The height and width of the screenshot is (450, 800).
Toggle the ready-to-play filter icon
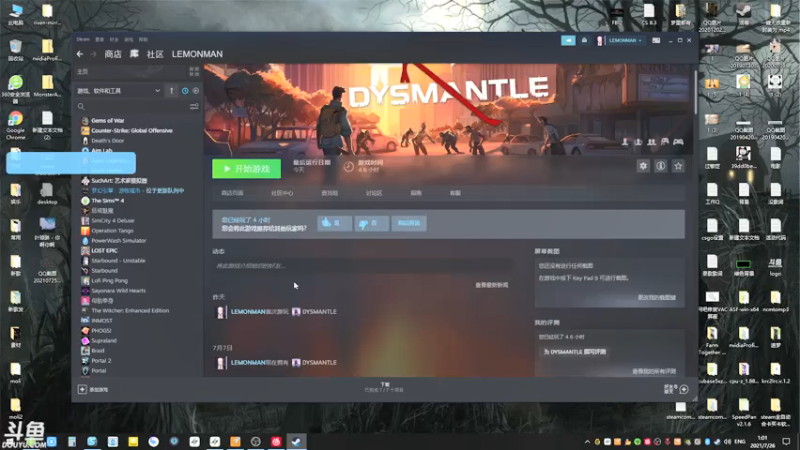click(x=196, y=91)
